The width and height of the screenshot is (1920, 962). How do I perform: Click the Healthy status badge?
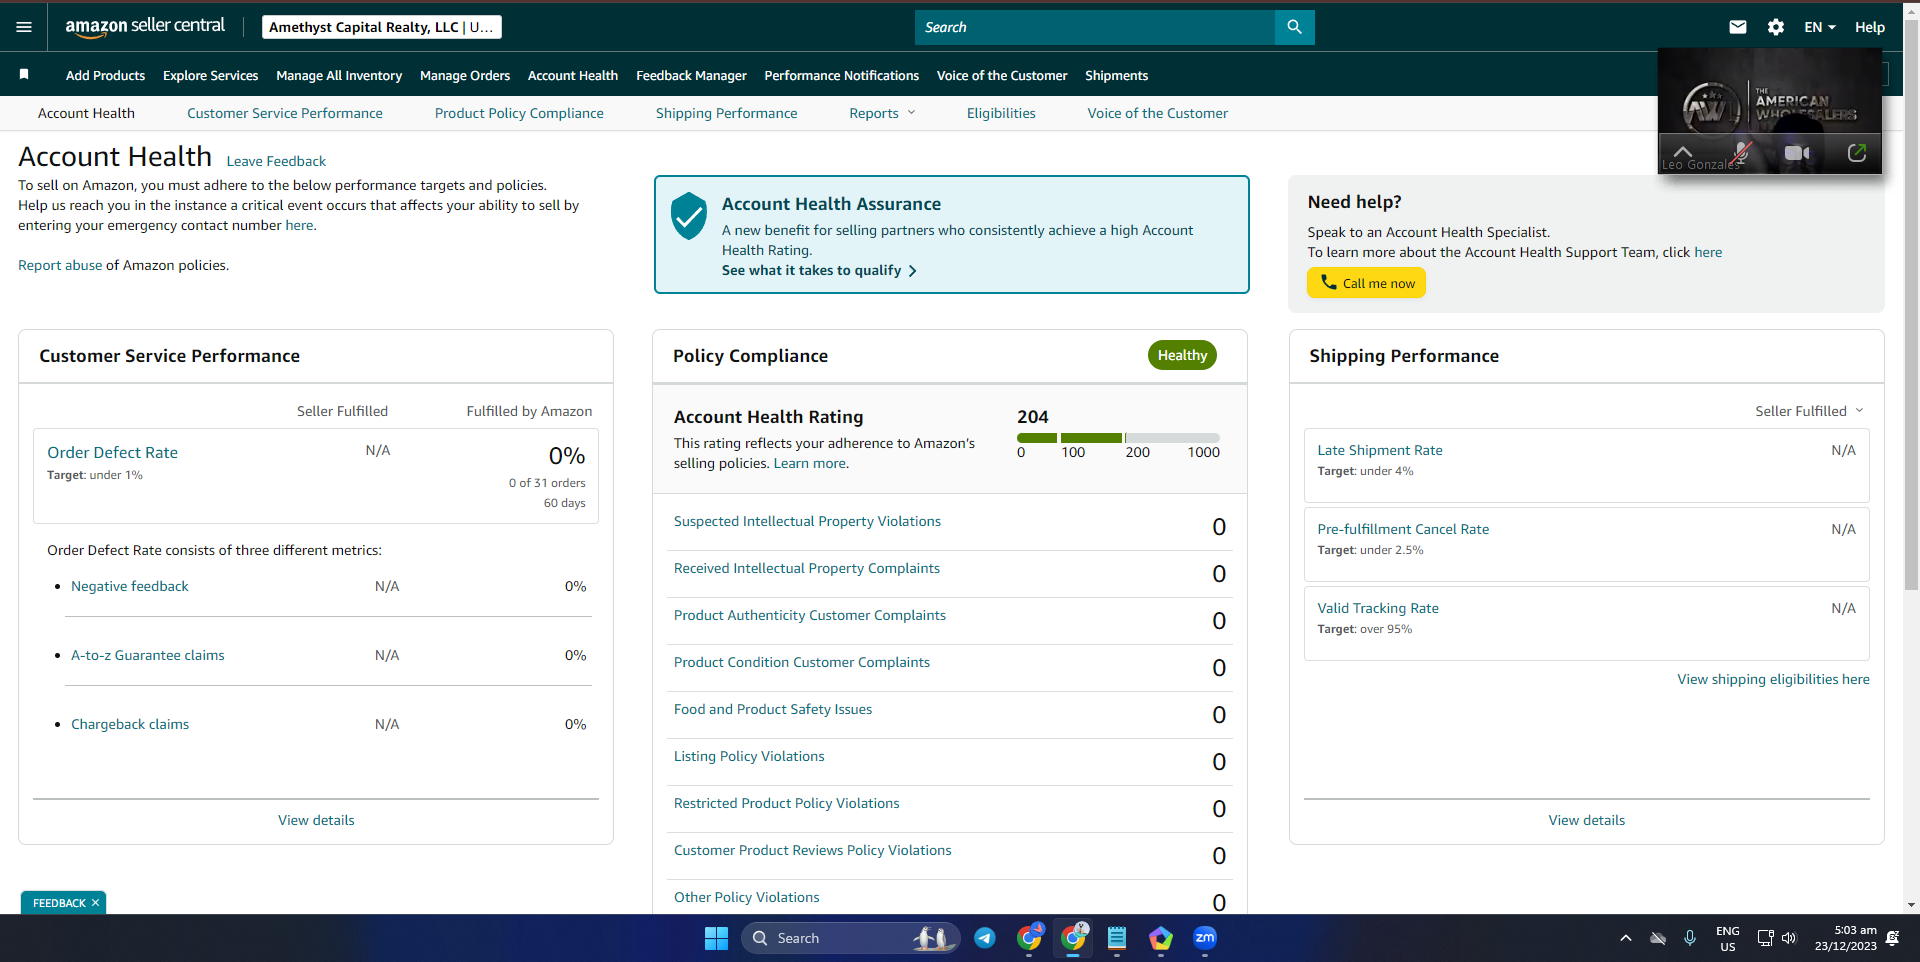[1182, 355]
